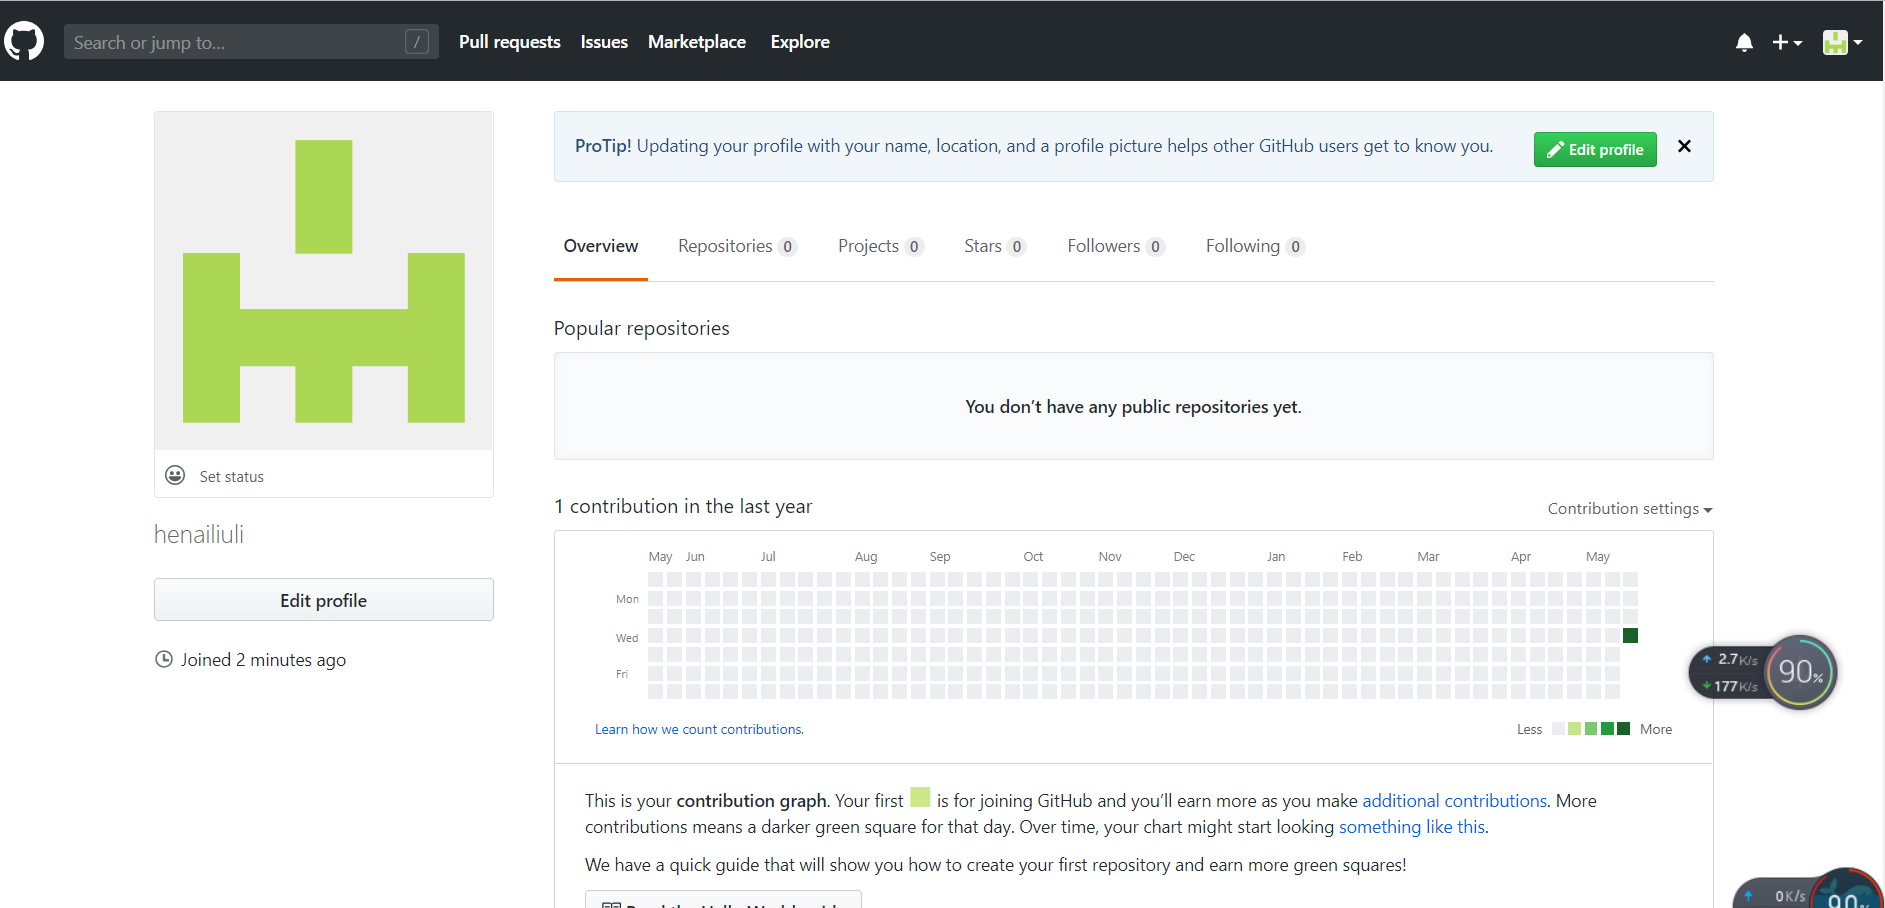The image size is (1885, 908).
Task: Dismiss the ProTip banner with X
Action: tap(1684, 146)
